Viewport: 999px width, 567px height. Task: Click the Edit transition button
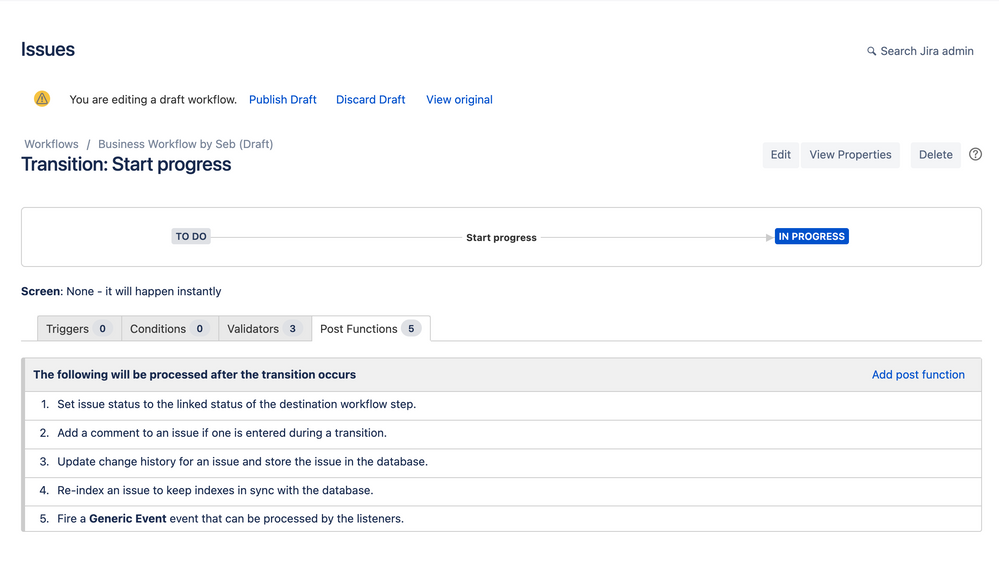(x=780, y=155)
